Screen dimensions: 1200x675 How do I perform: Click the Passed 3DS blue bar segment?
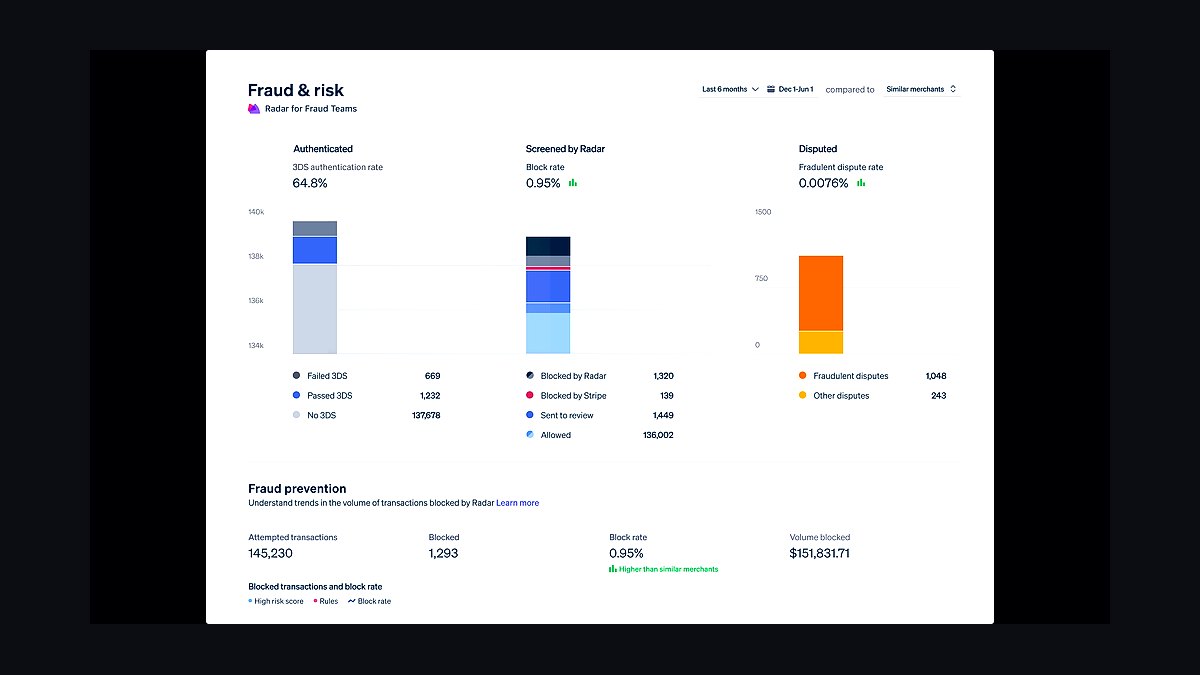pyautogui.click(x=315, y=250)
